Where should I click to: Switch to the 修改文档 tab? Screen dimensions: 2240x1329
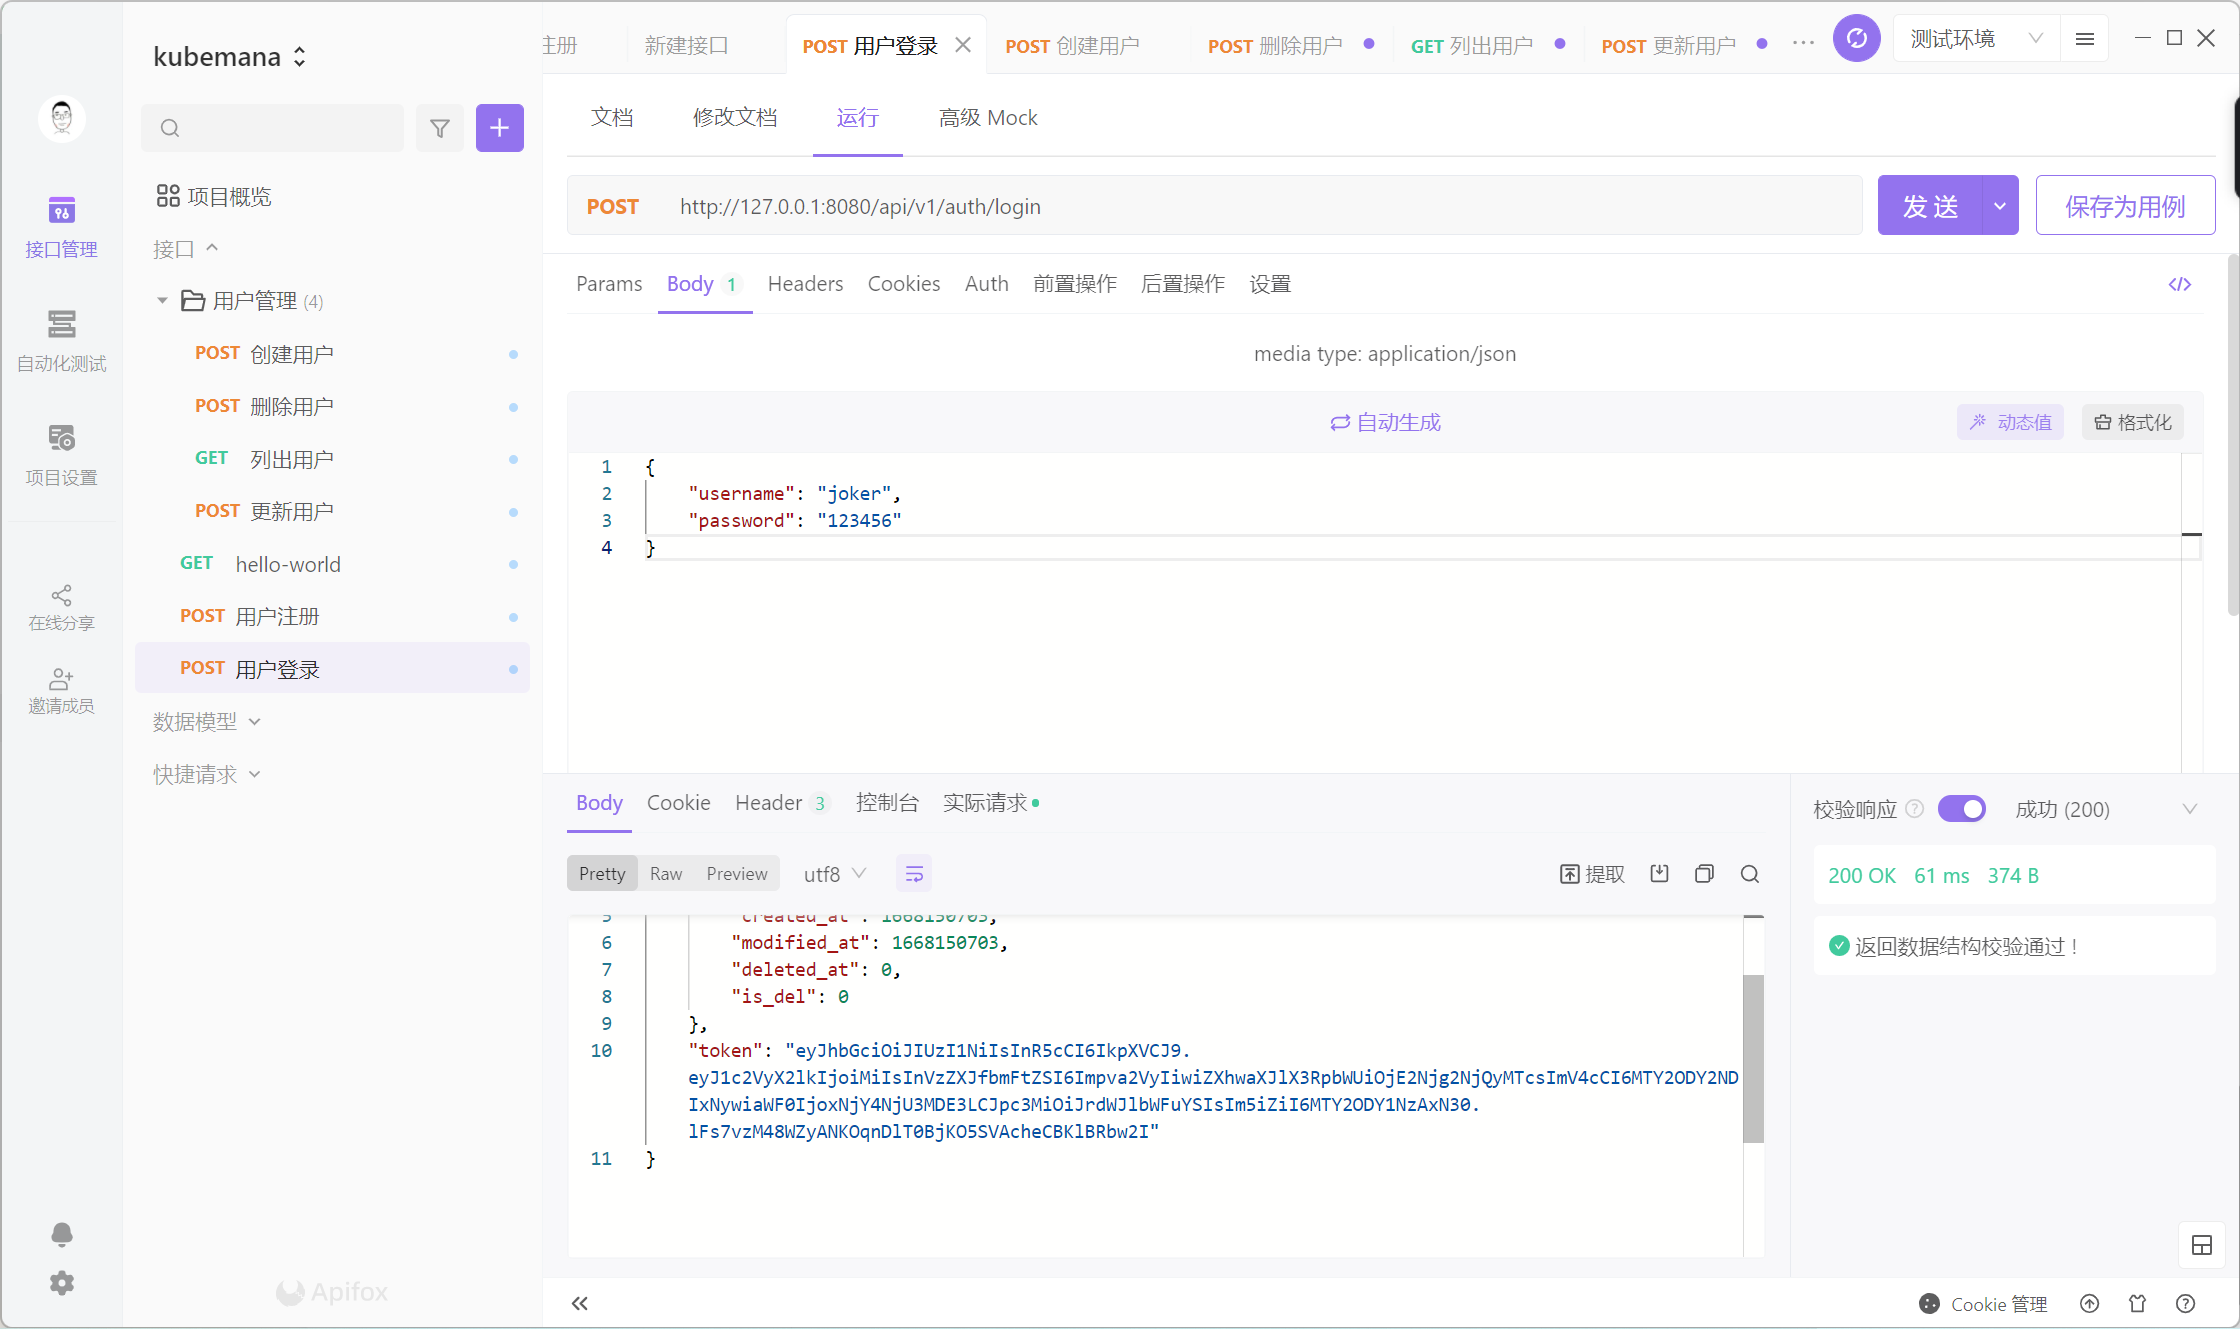click(x=735, y=118)
